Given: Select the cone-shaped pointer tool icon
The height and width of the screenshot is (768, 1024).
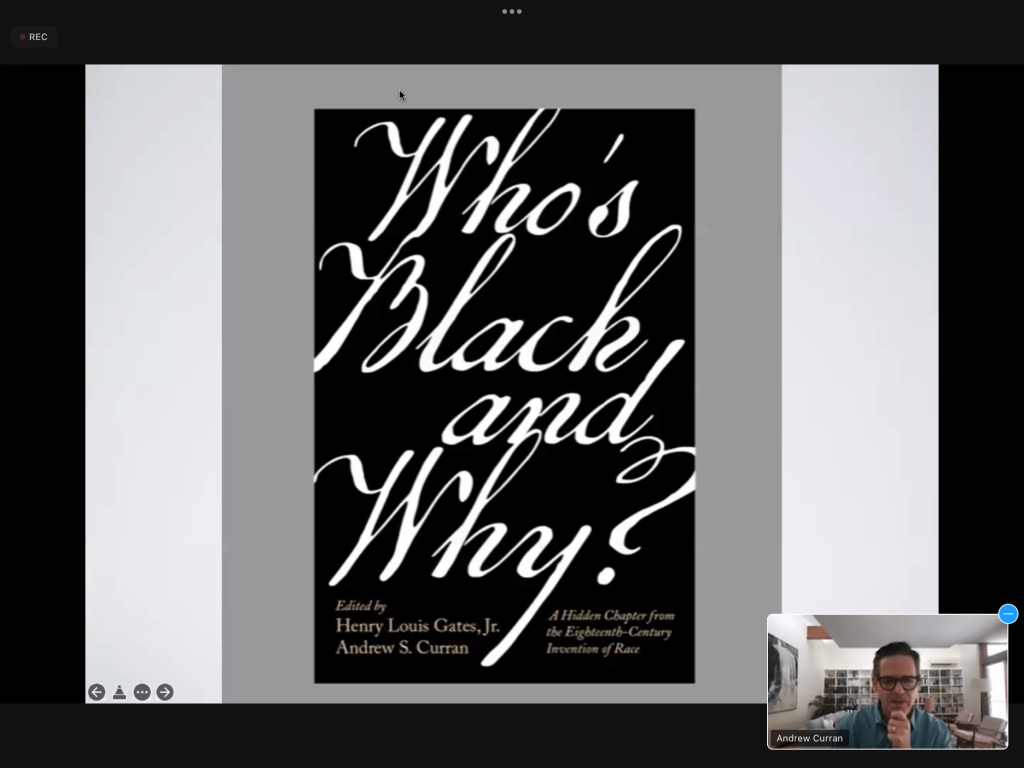Looking at the screenshot, I should tap(119, 692).
